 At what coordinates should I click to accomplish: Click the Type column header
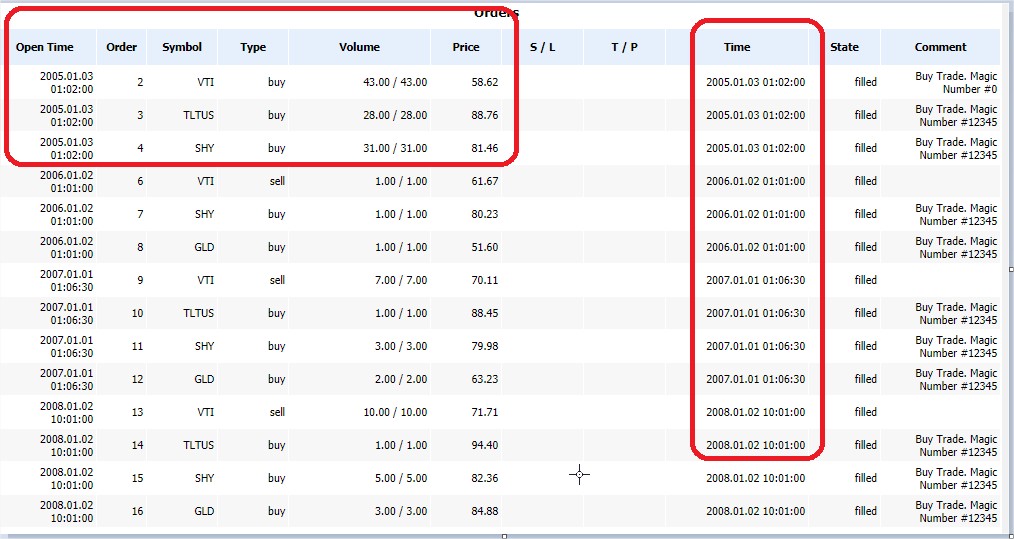(253, 47)
